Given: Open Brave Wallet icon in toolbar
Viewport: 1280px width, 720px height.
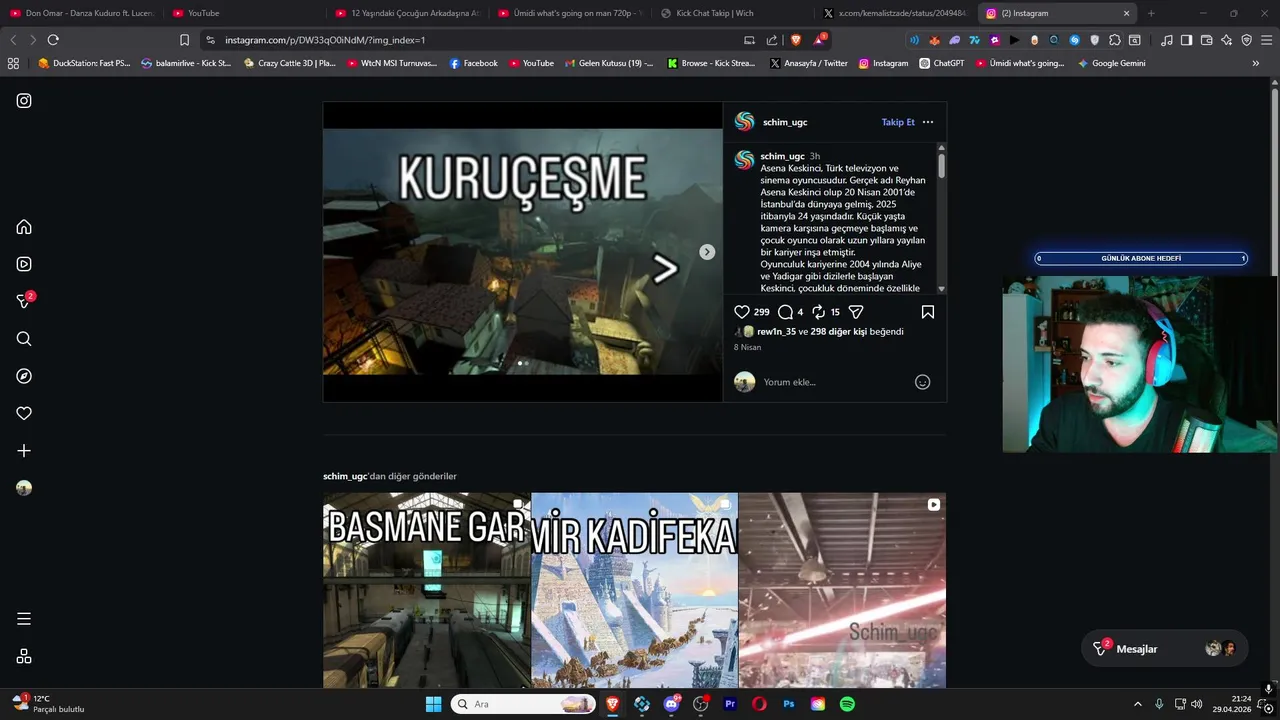Looking at the screenshot, I should click(x=1206, y=40).
